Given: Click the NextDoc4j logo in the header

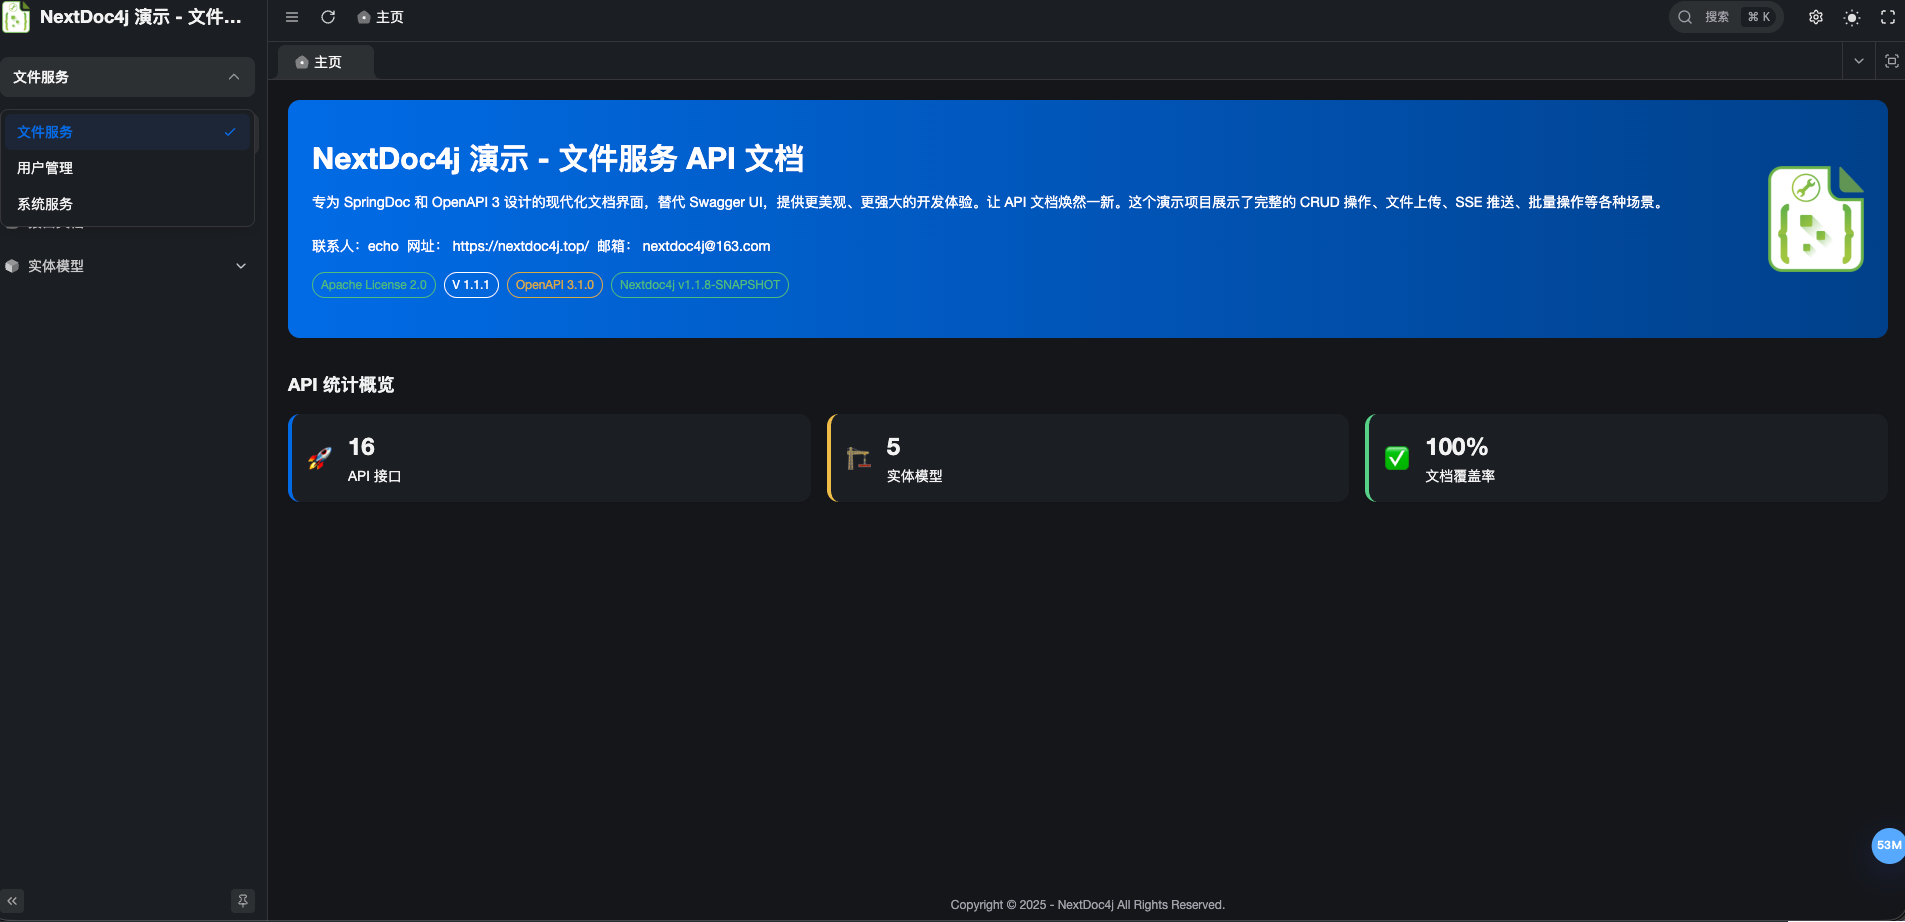Looking at the screenshot, I should pyautogui.click(x=16, y=17).
